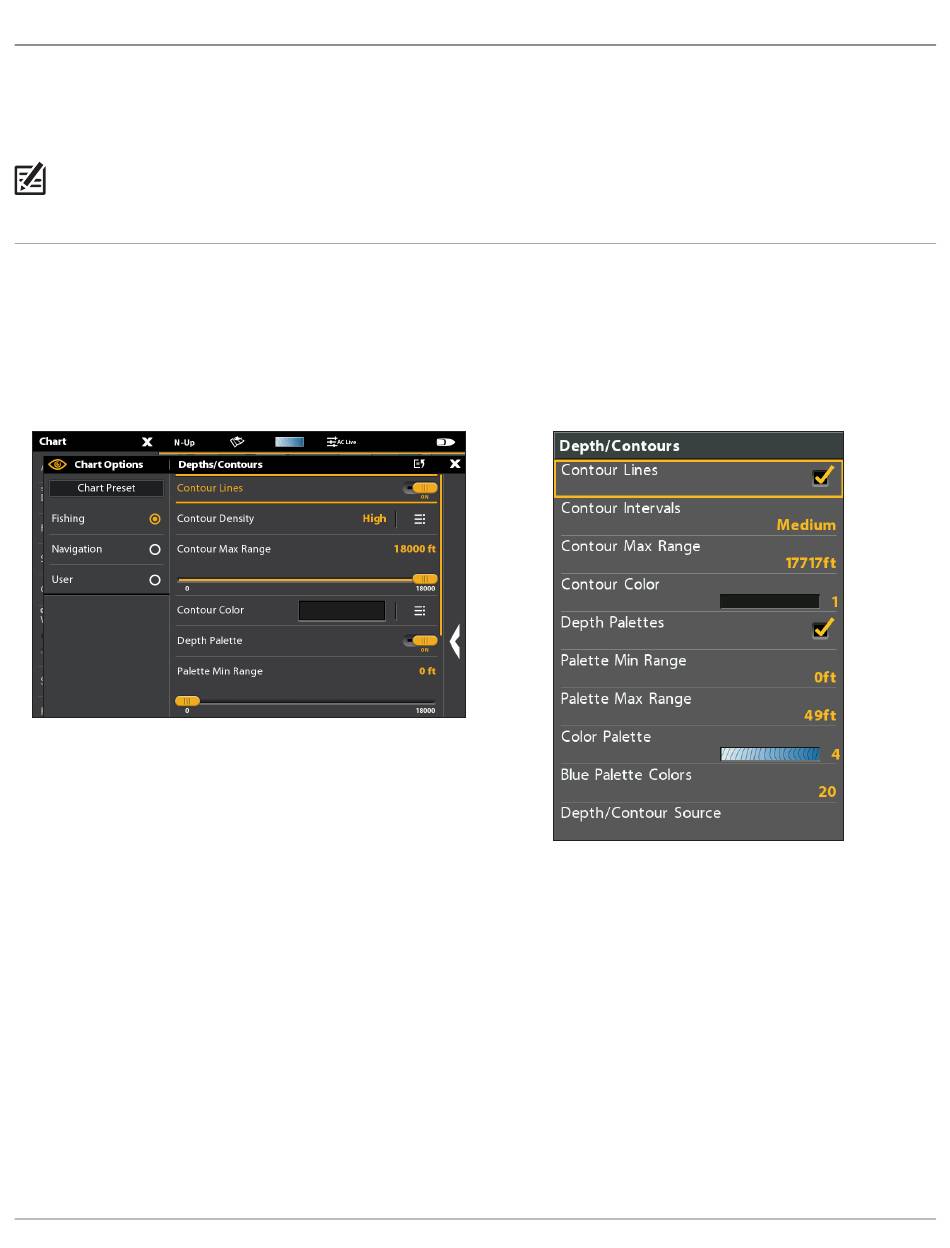The image size is (950, 1248).
Task: Open the AC Live settings icon
Action: tap(341, 441)
